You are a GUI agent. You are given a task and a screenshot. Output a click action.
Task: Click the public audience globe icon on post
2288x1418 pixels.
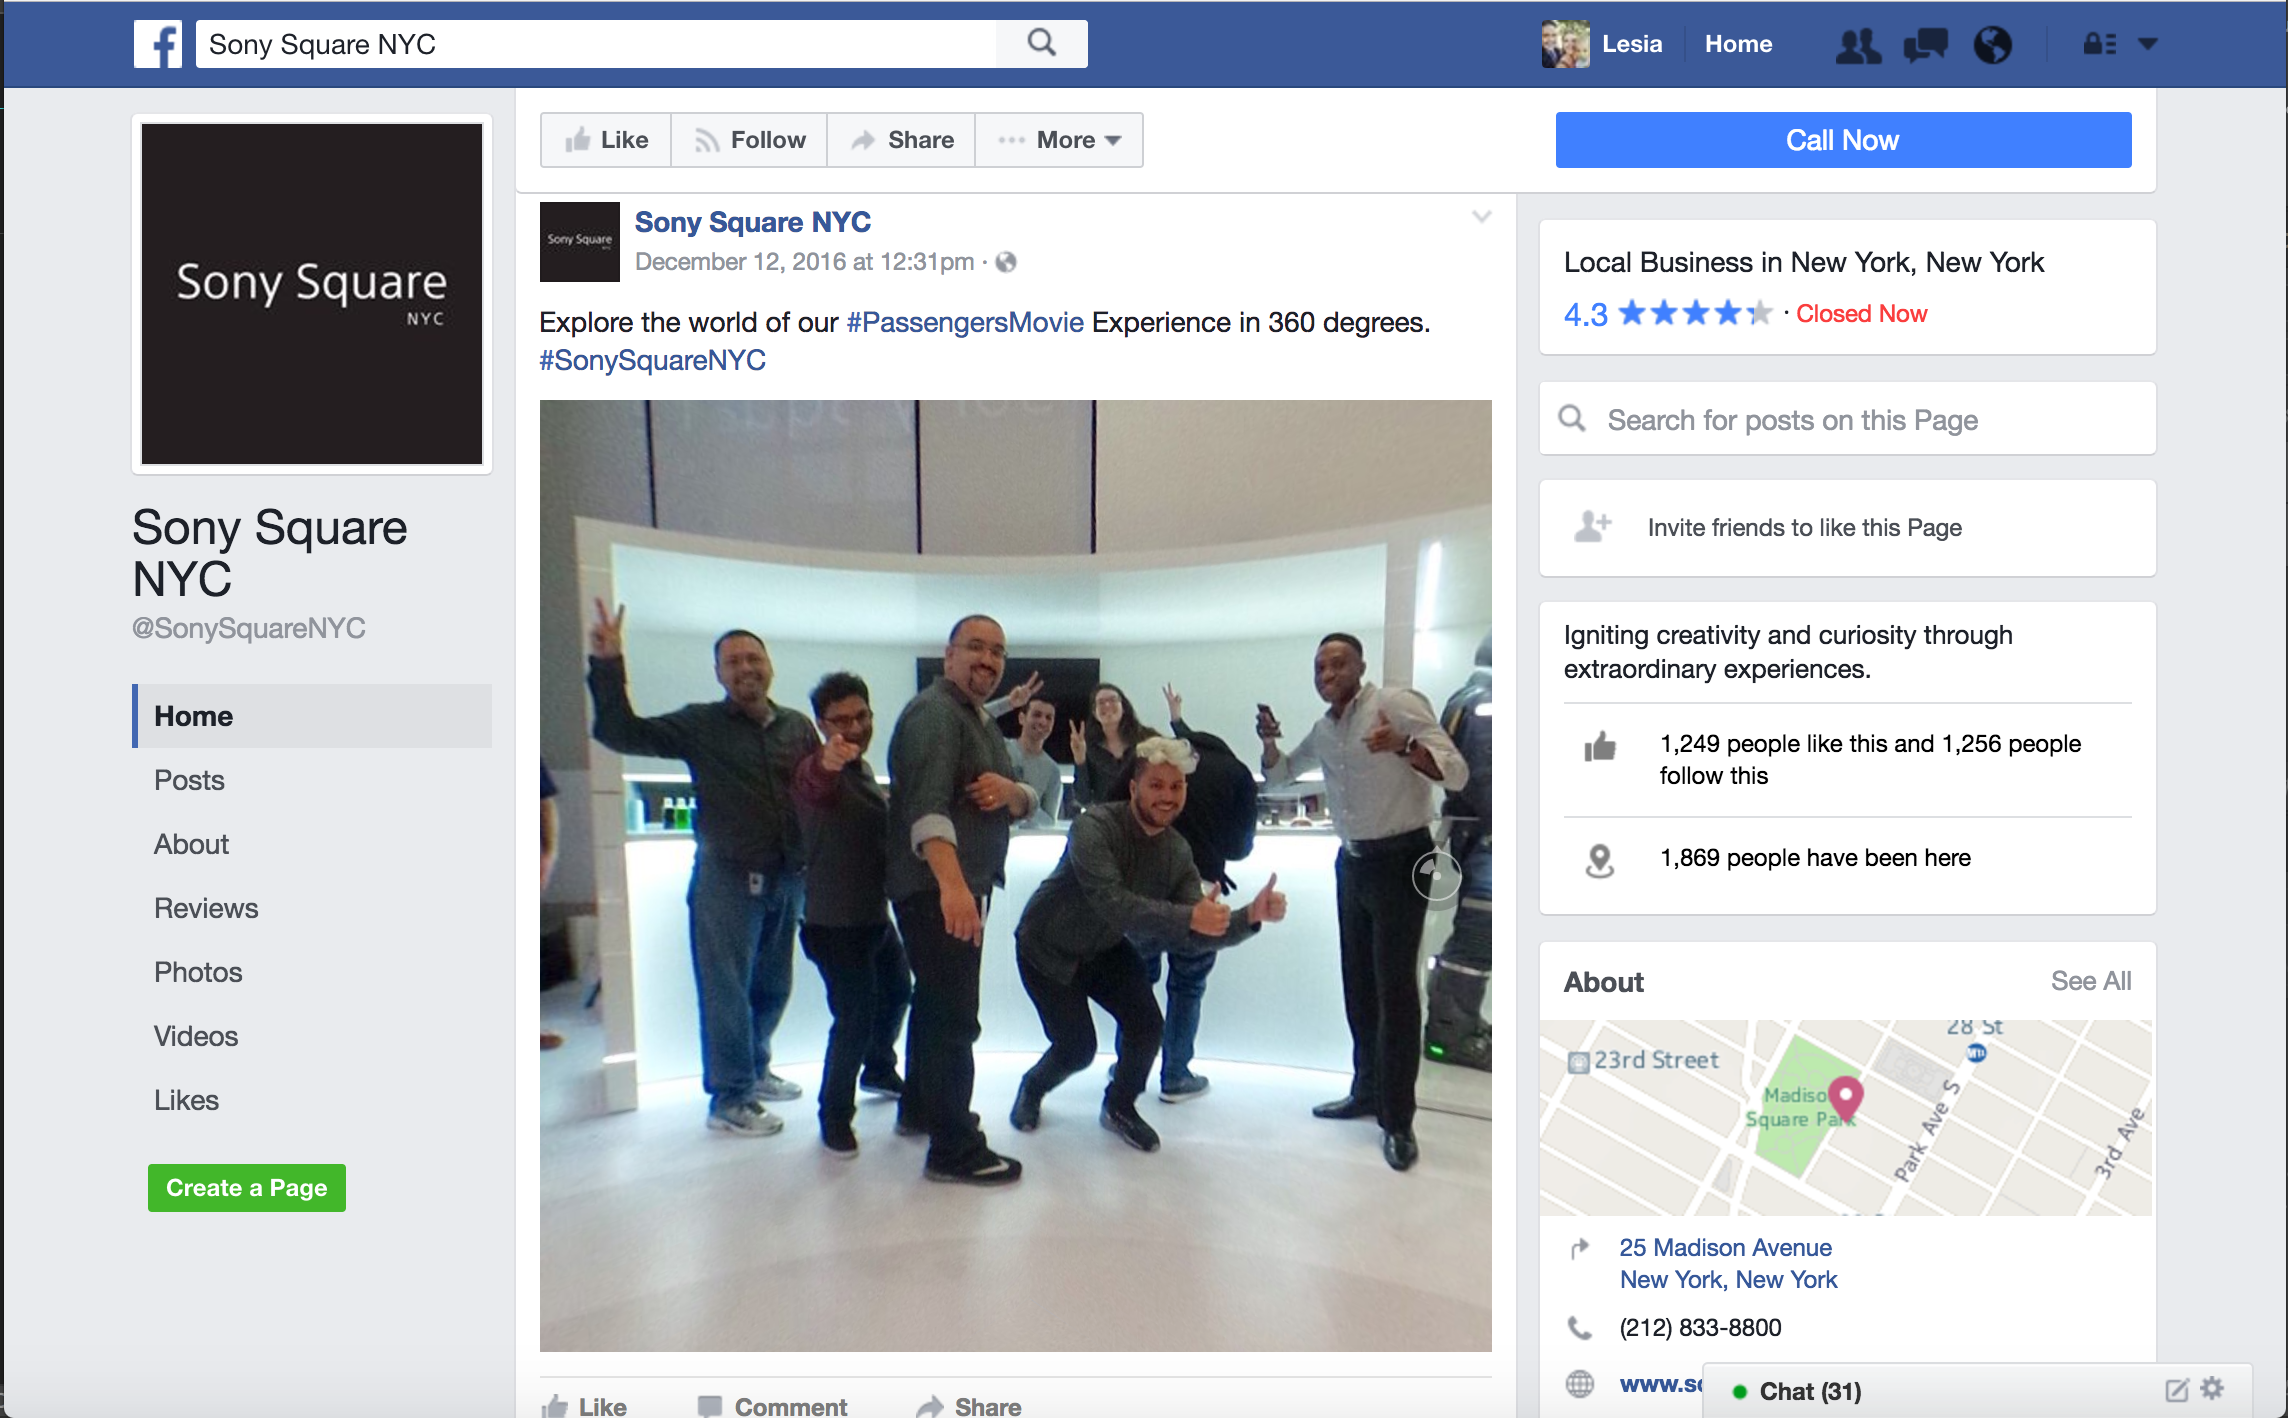(x=1006, y=262)
